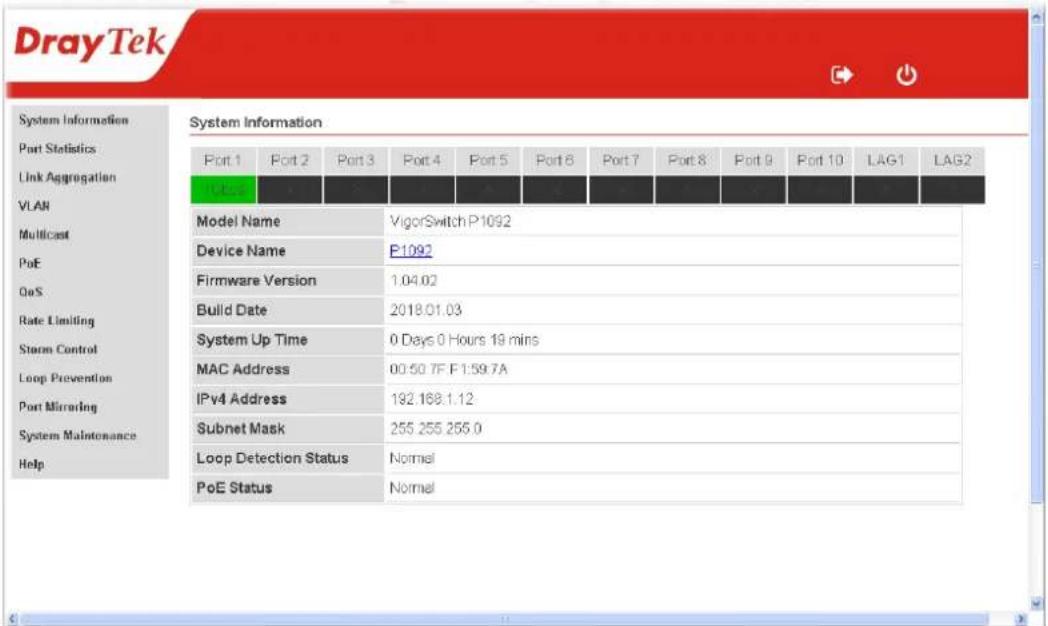Click Port 9 header label
This screenshot has height=626, width=1048.
tap(753, 160)
